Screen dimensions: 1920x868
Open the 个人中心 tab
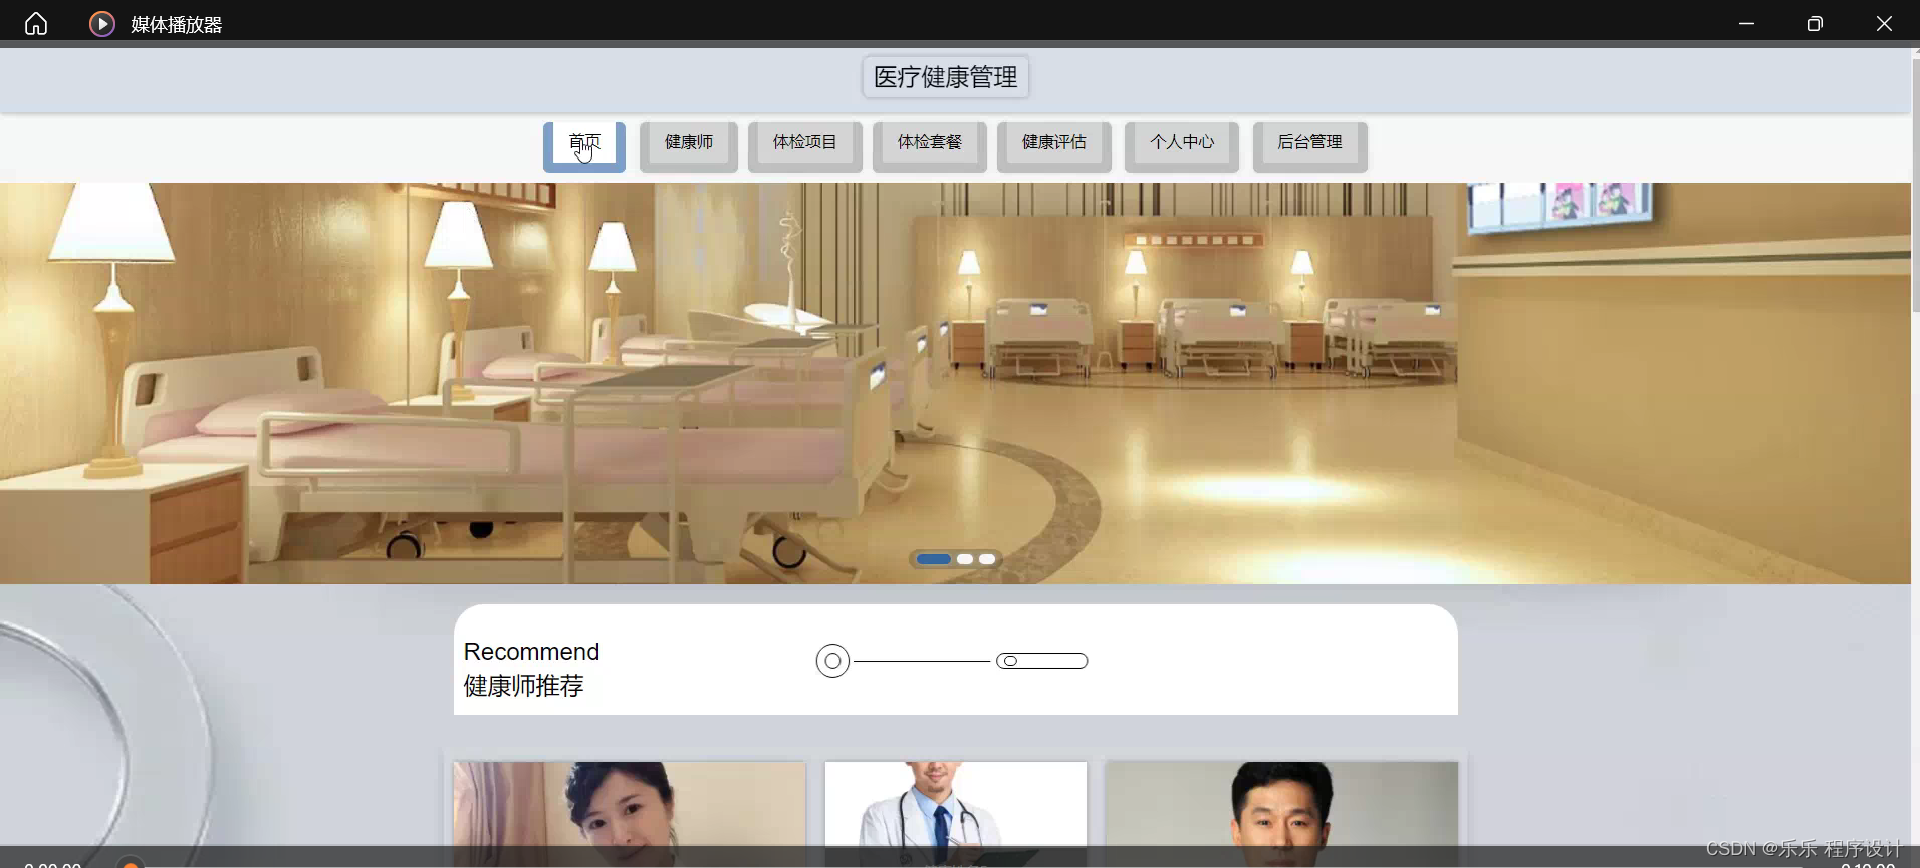click(x=1182, y=147)
